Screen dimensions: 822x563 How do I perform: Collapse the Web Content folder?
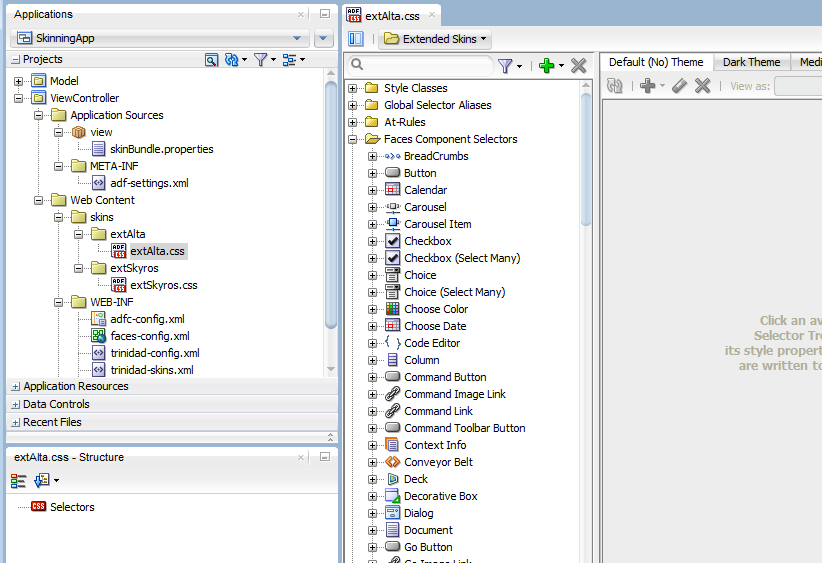38,200
